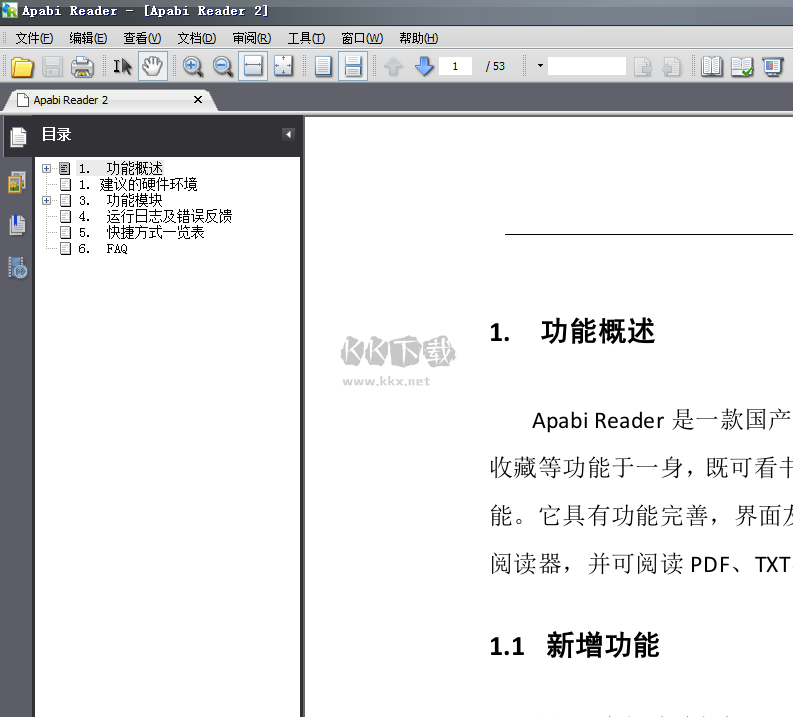
Task: Open the page thumbnails sidebar icon
Action: tap(17, 182)
